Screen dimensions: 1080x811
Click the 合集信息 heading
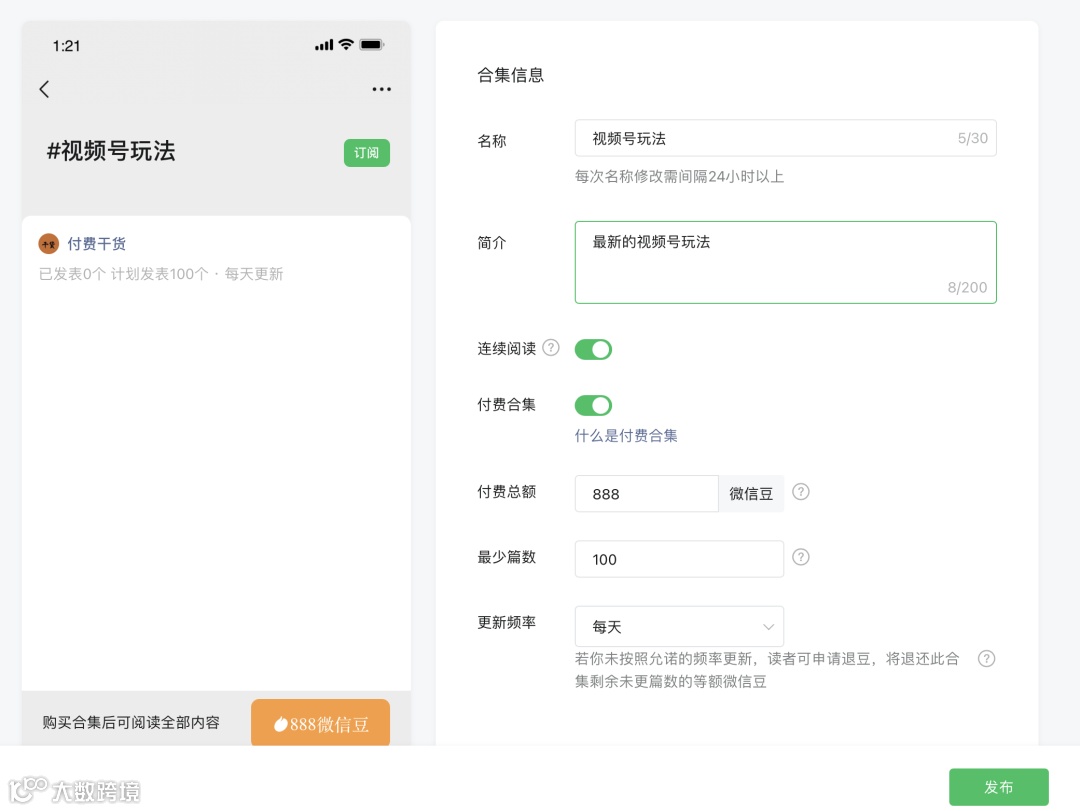[x=510, y=75]
